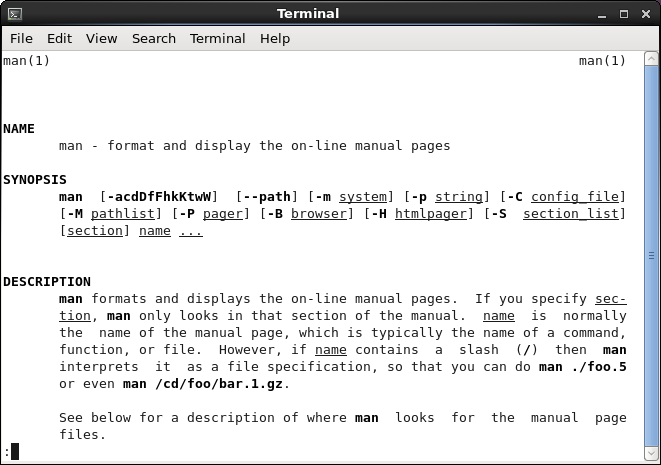661x465 pixels.
Task: Click the bold text 'man /cd/foo/bar.1.gz'
Action: [203, 384]
